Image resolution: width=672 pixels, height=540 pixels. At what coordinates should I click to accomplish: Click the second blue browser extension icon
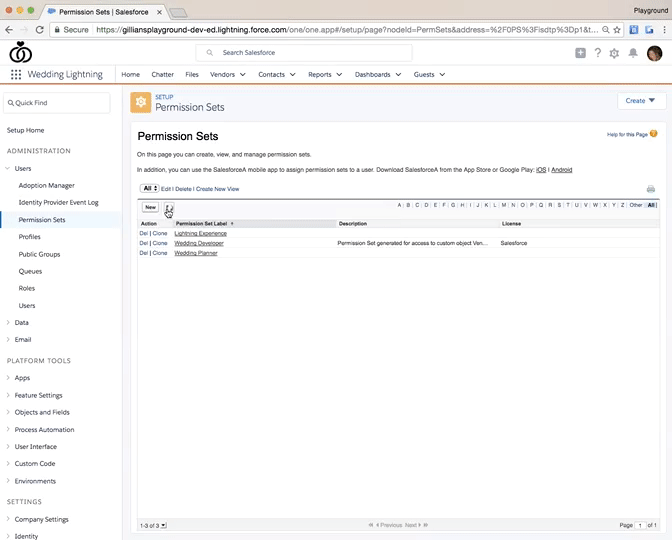click(x=649, y=30)
